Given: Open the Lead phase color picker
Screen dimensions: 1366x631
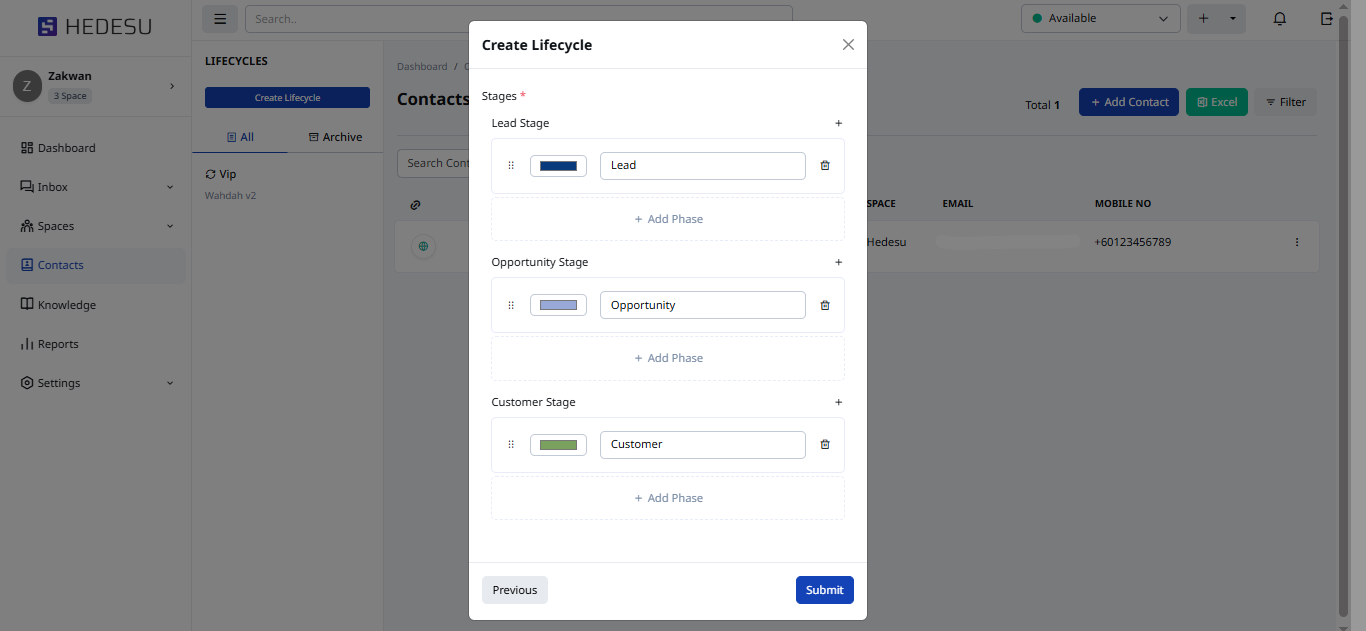Looking at the screenshot, I should [x=558, y=166].
